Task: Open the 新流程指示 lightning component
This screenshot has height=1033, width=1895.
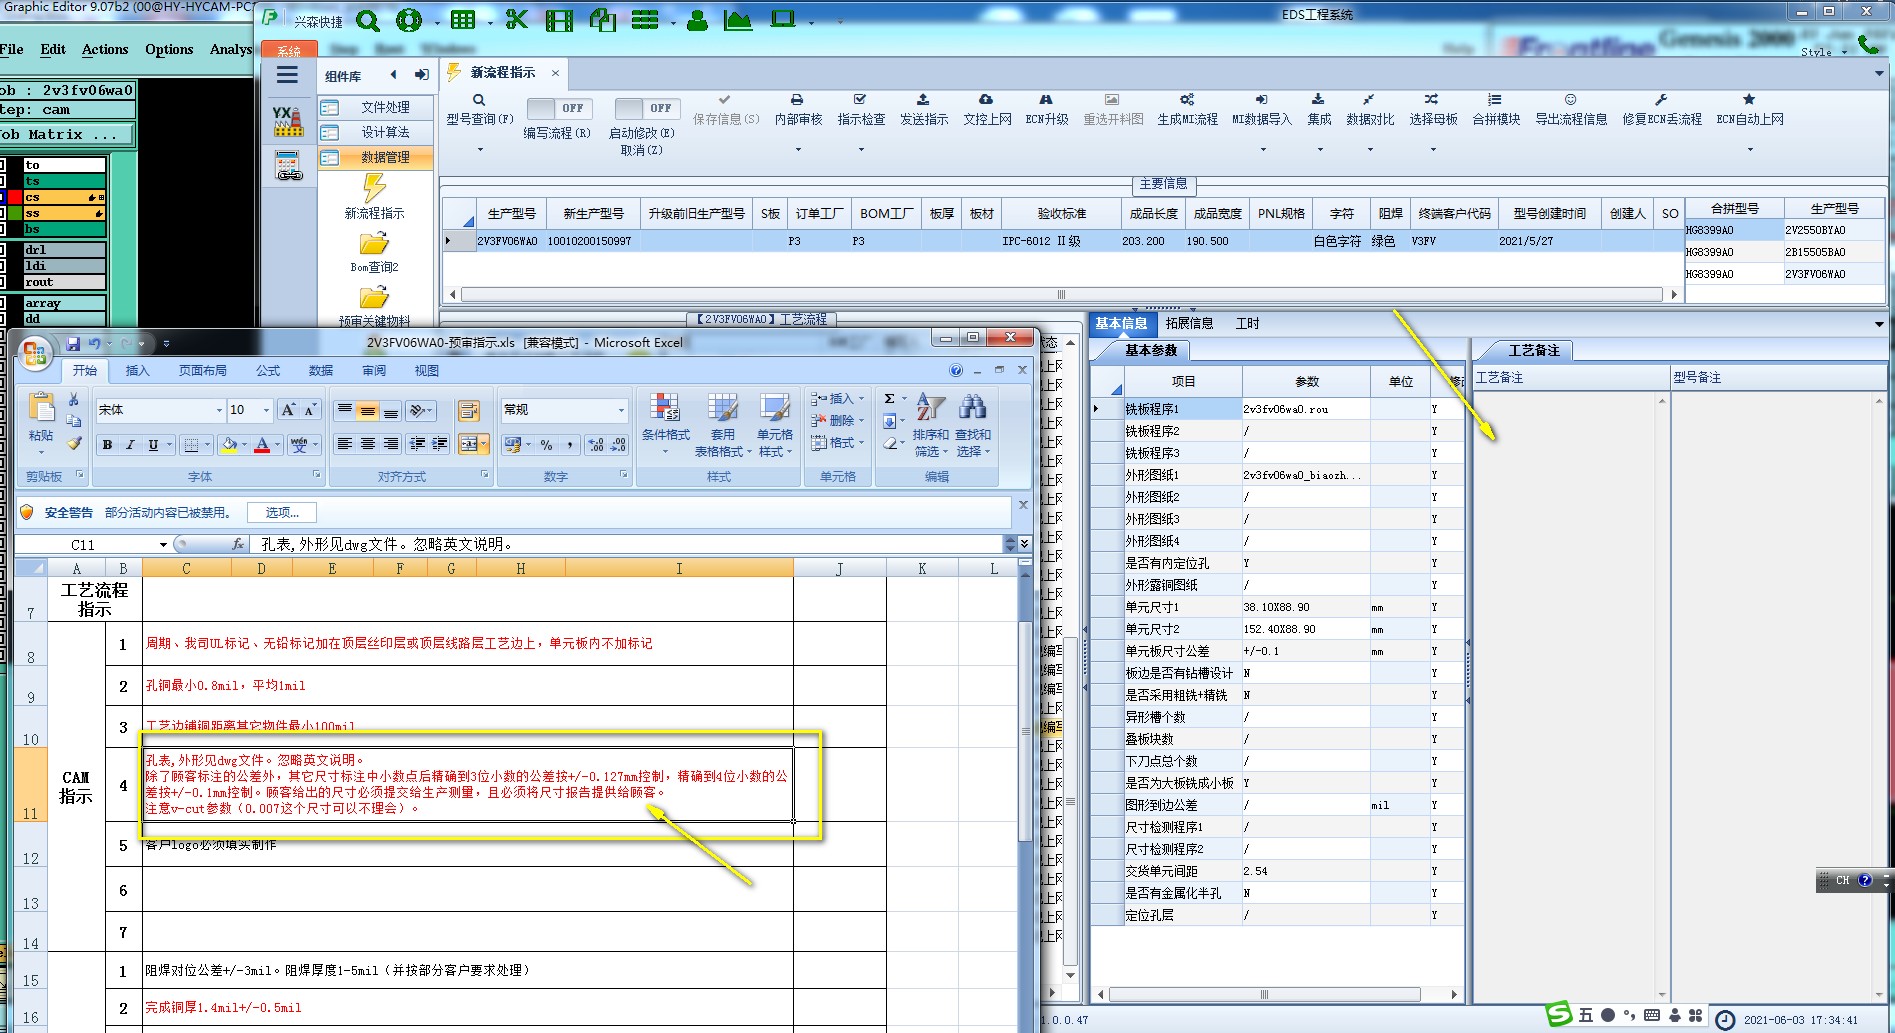Action: point(374,197)
